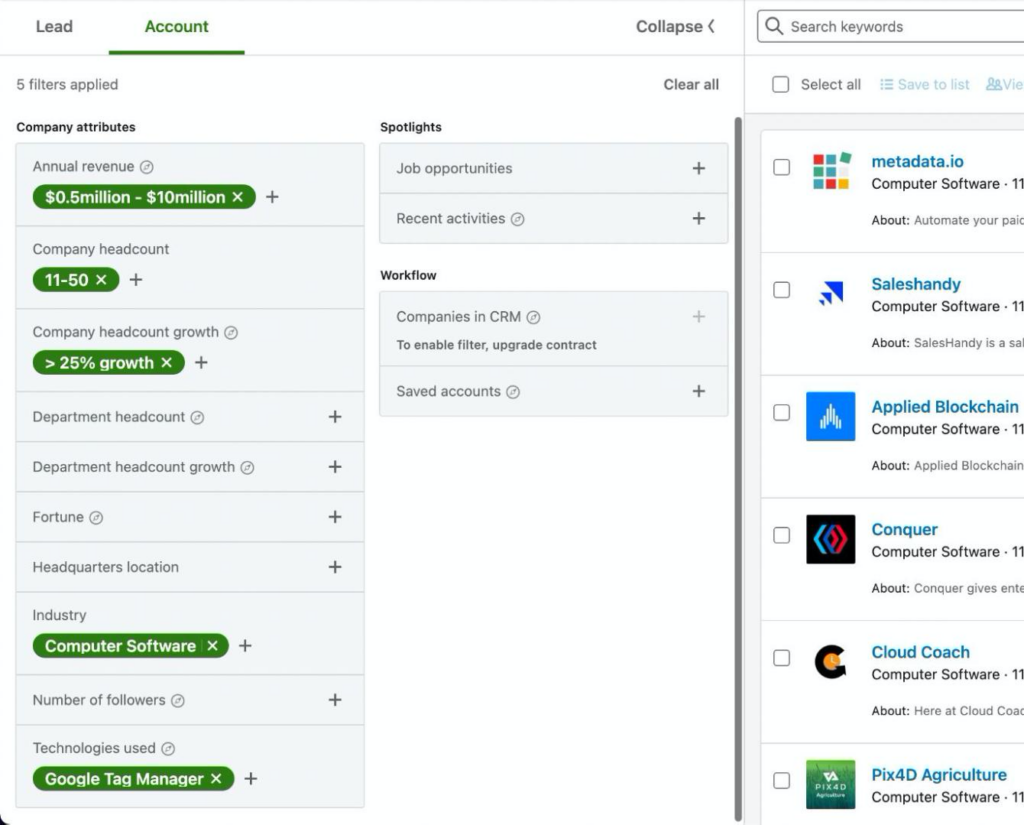Click Clear all to reset filters
Image resolution: width=1024 pixels, height=825 pixels.
(691, 85)
